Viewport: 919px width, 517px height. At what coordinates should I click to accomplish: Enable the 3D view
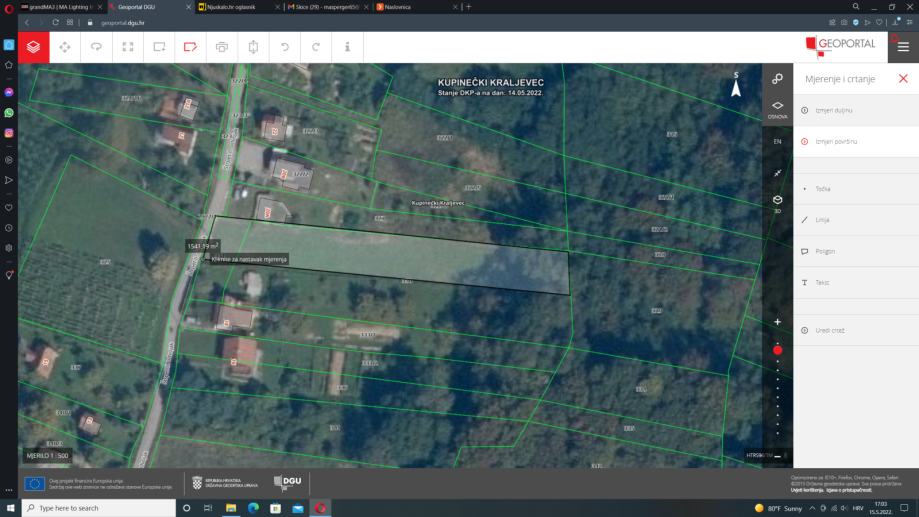click(777, 203)
